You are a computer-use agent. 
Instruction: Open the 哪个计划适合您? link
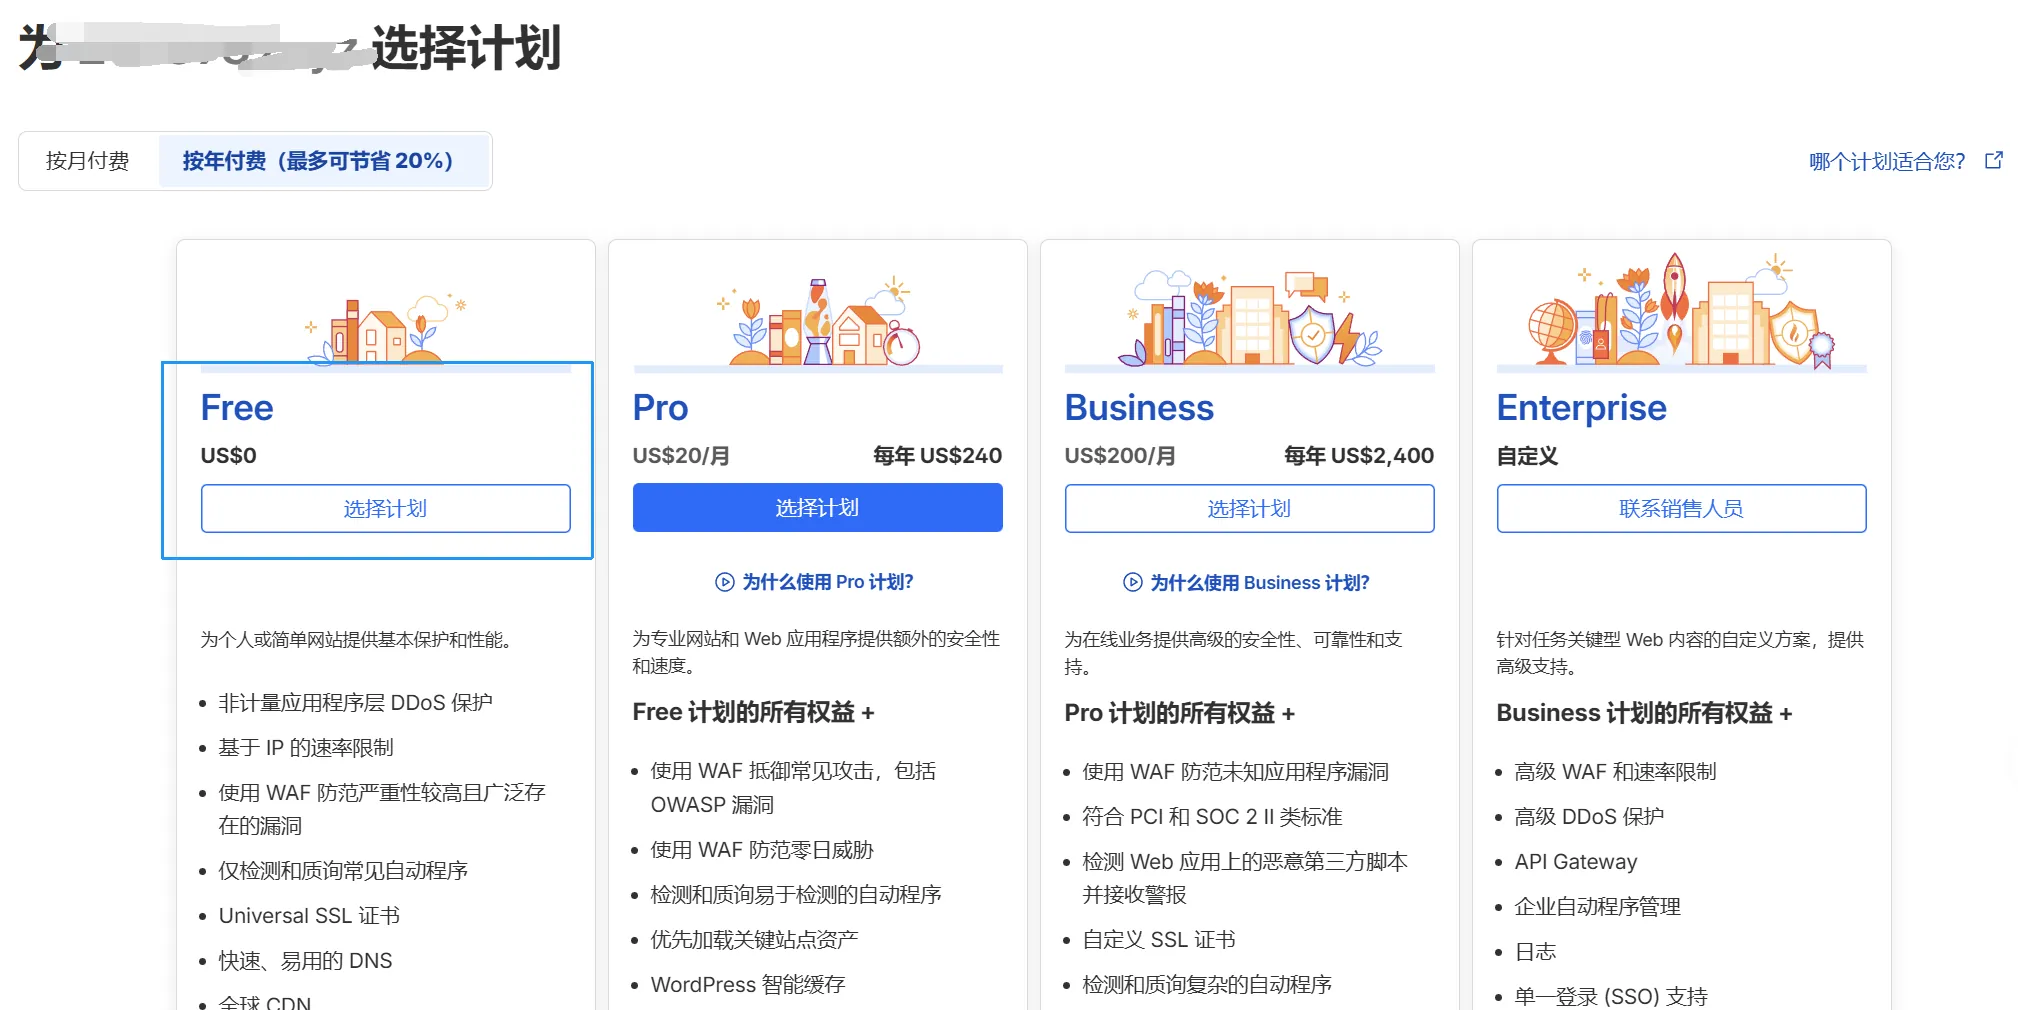(1886, 162)
